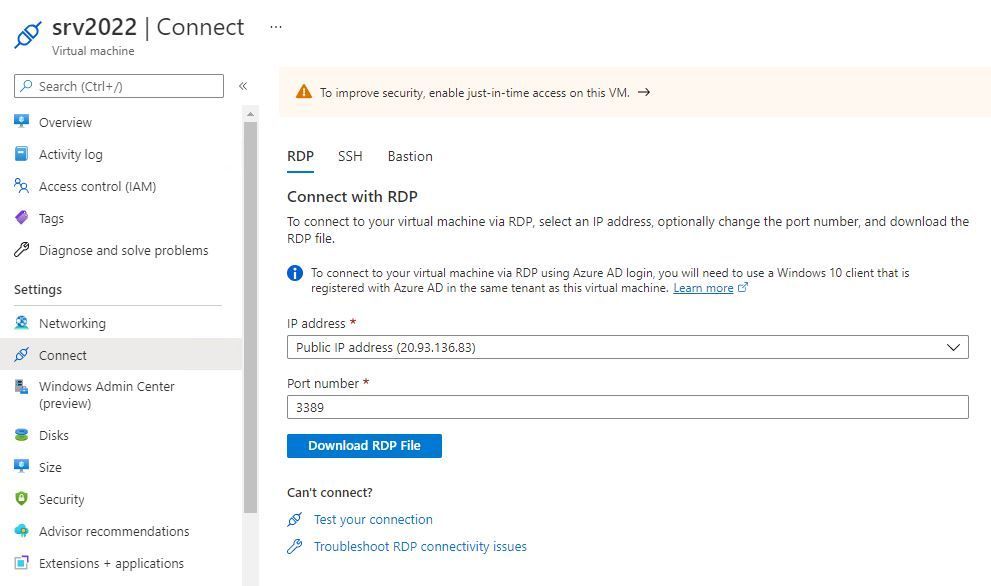Viewport: 991px width, 586px height.
Task: Click the Download RDP File button
Action: pos(364,446)
